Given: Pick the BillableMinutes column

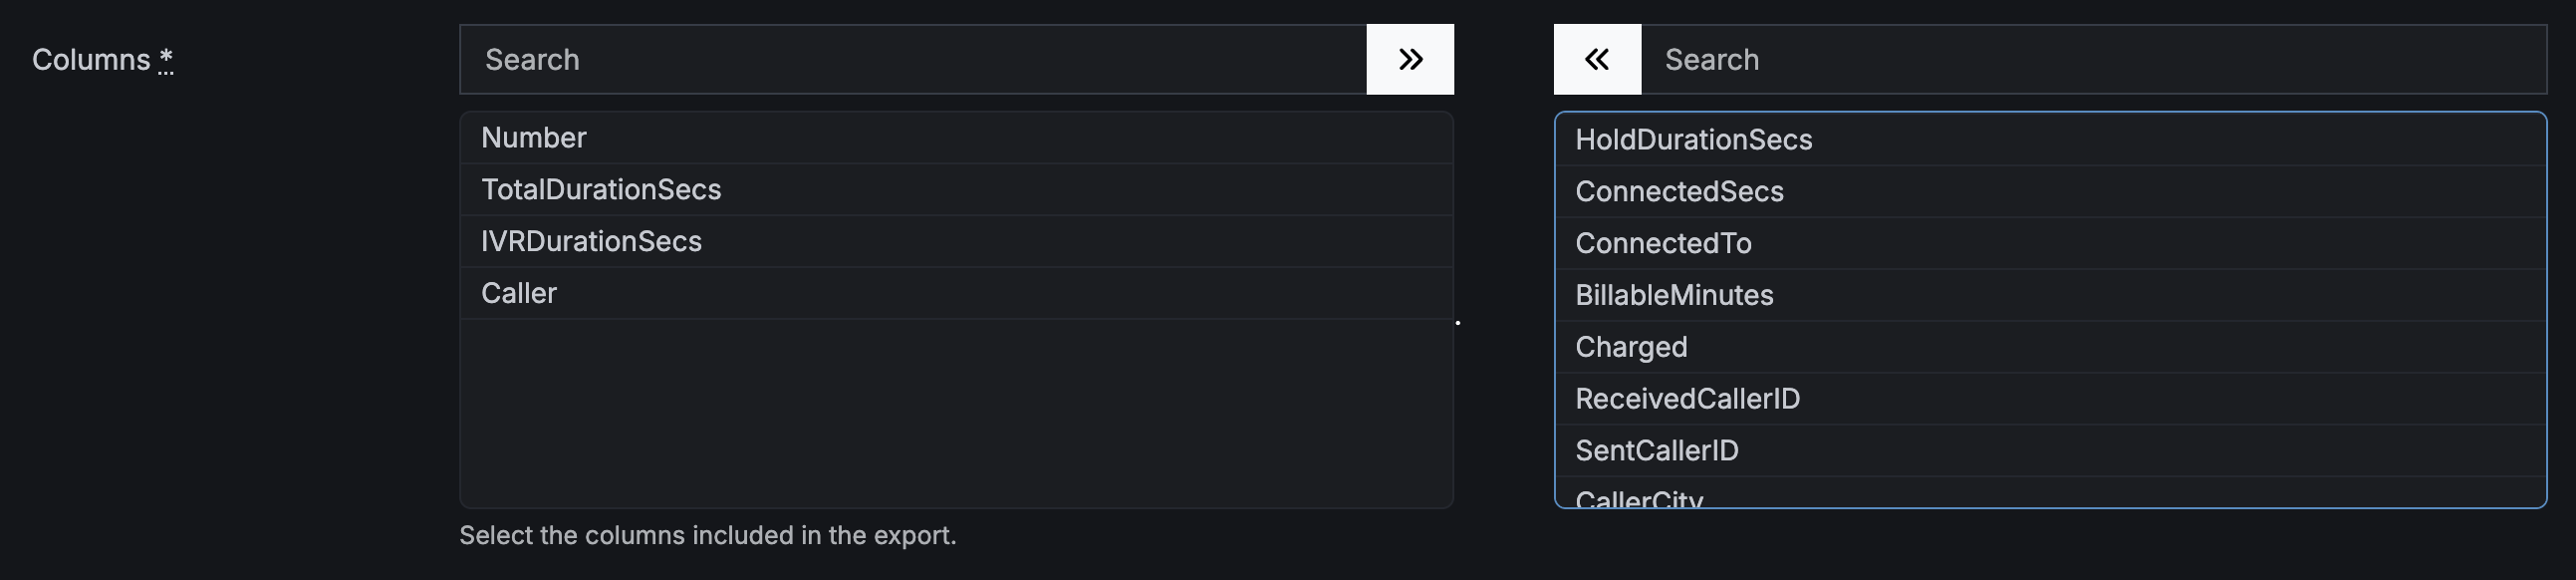Looking at the screenshot, I should 2050,296.
